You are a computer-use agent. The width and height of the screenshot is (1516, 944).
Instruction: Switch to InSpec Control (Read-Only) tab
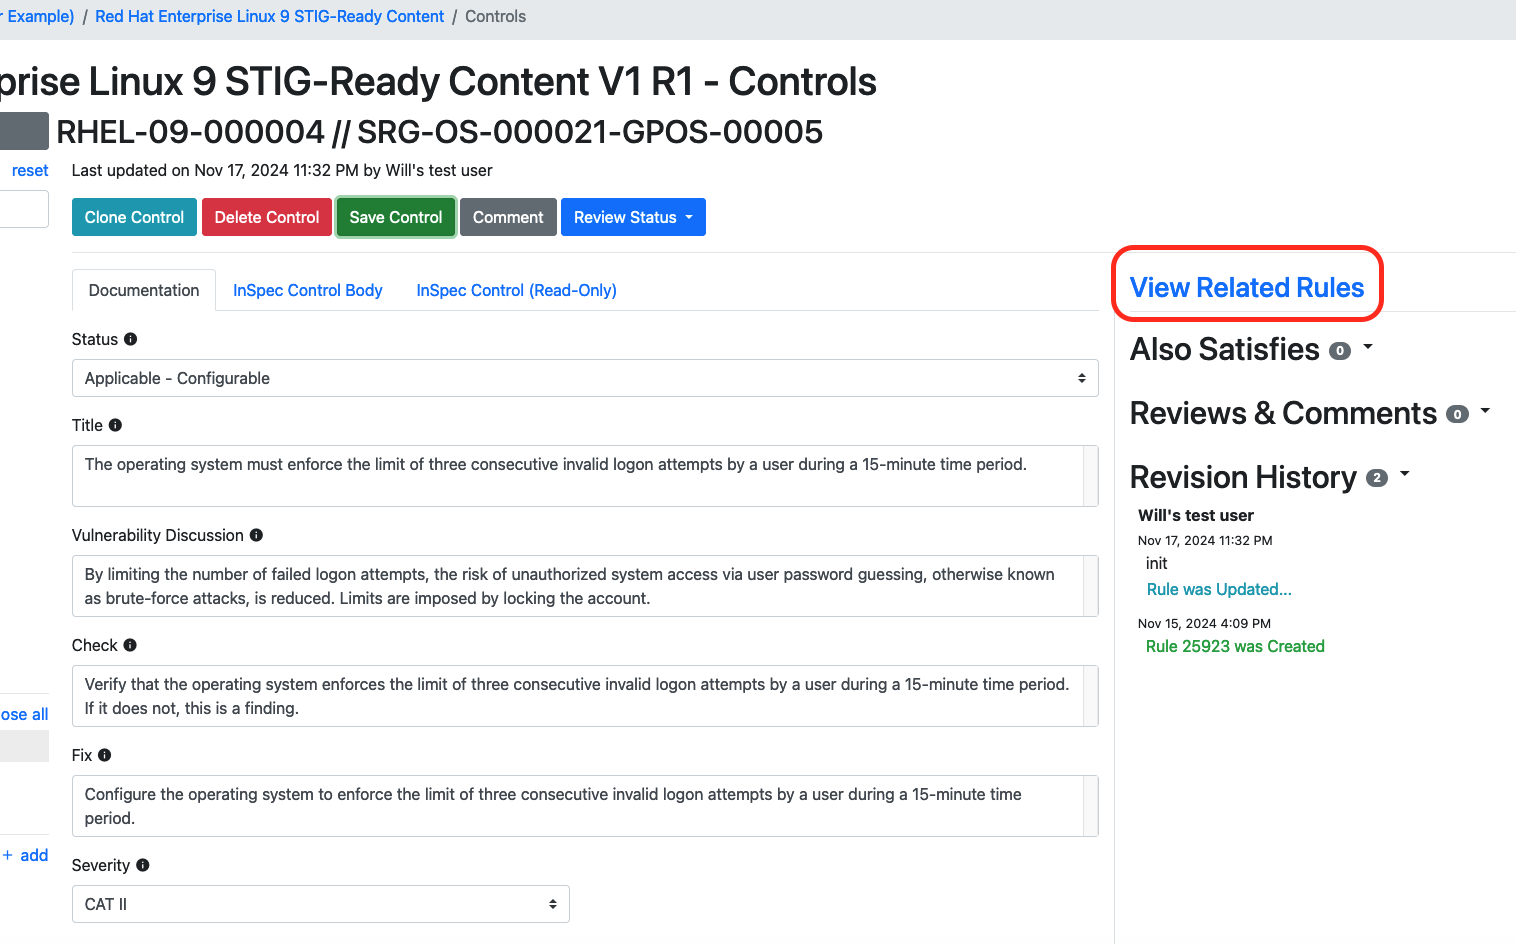coord(516,290)
